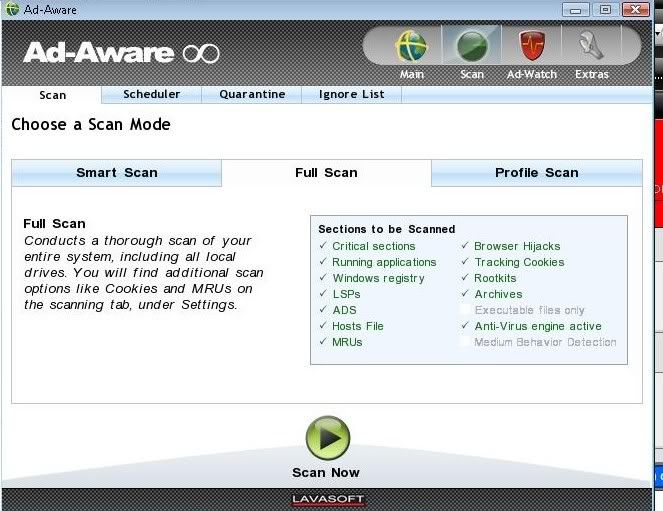Enable Medium Behavior Detection checkbox
Screen dimensions: 663x511
[465, 342]
